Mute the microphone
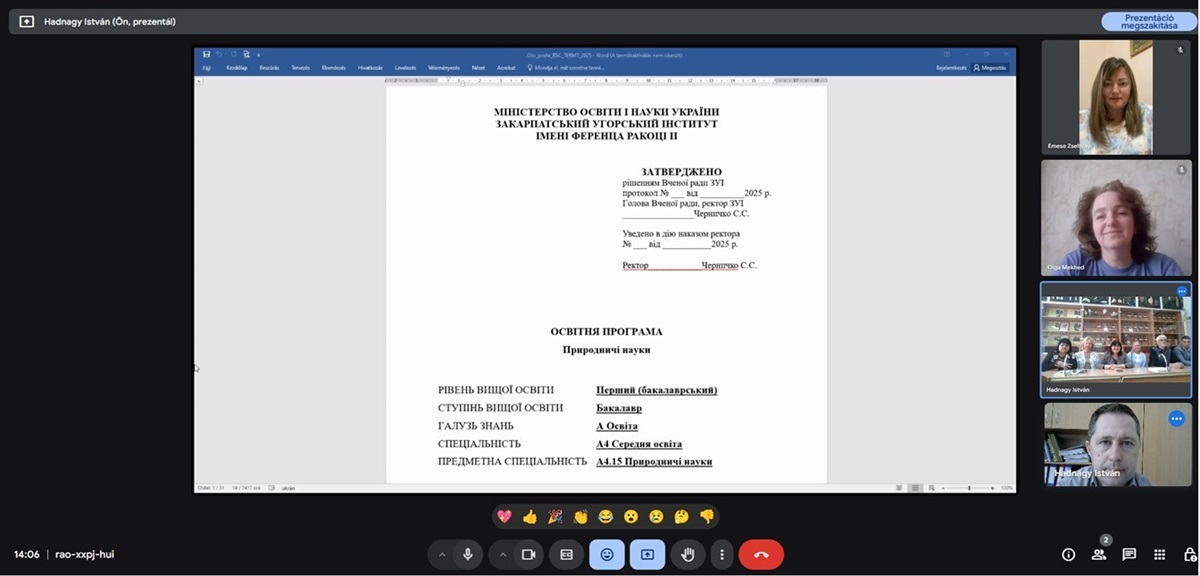 pyautogui.click(x=467, y=554)
